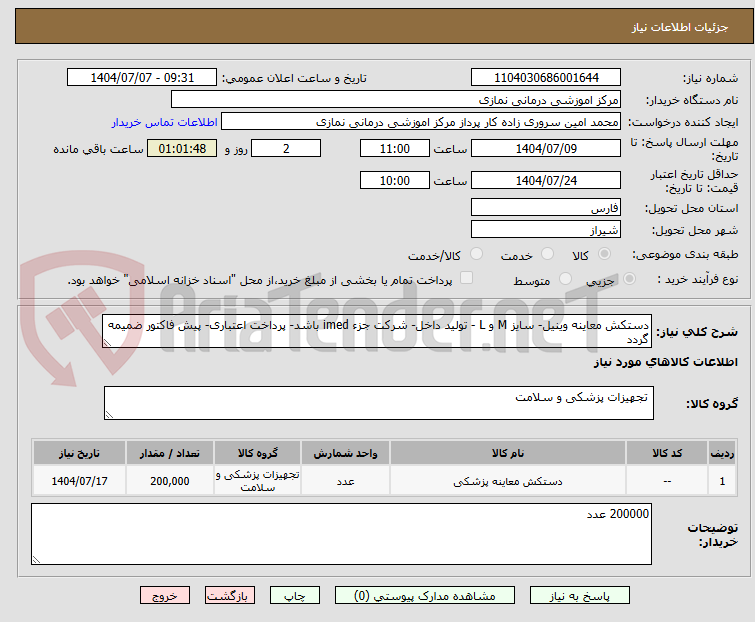This screenshot has width=755, height=622.
Task: Click the تعداد / مقدار column header
Action: pos(169,453)
